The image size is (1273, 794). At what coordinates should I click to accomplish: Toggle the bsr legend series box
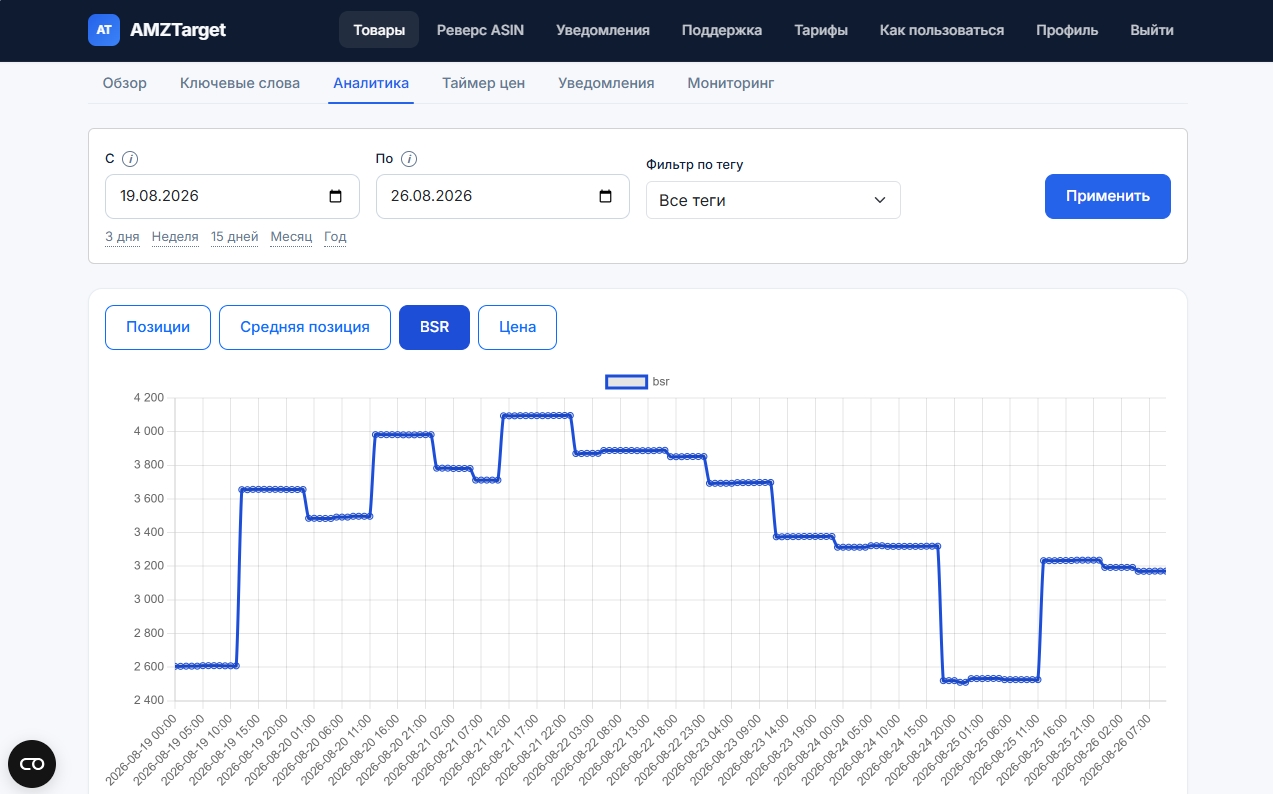pyautogui.click(x=626, y=381)
